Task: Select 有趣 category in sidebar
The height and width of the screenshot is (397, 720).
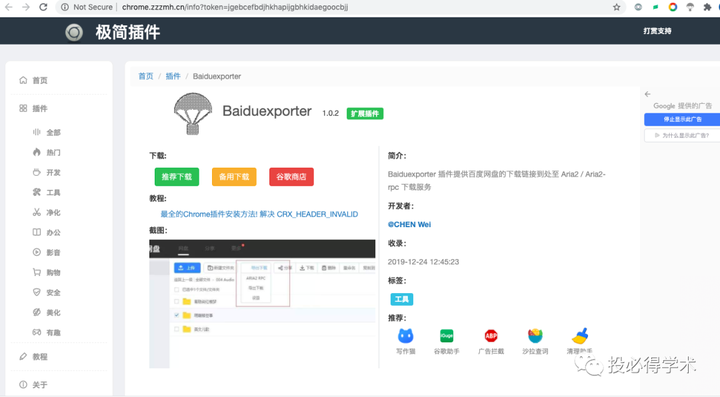Action: [x=47, y=332]
